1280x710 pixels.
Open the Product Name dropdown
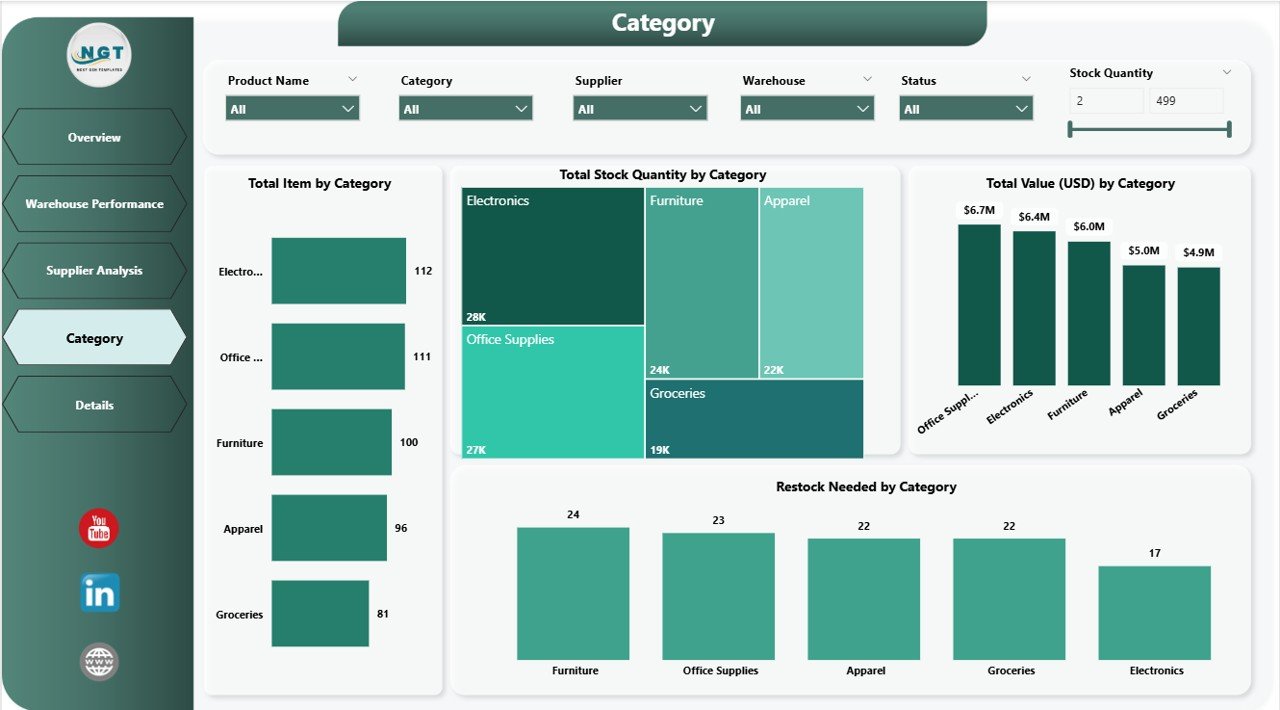point(292,109)
